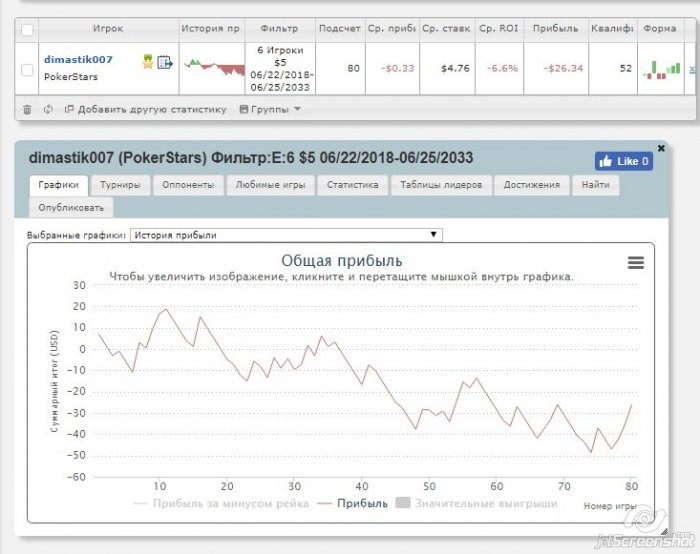Open the Опубликовать tab

(71, 208)
